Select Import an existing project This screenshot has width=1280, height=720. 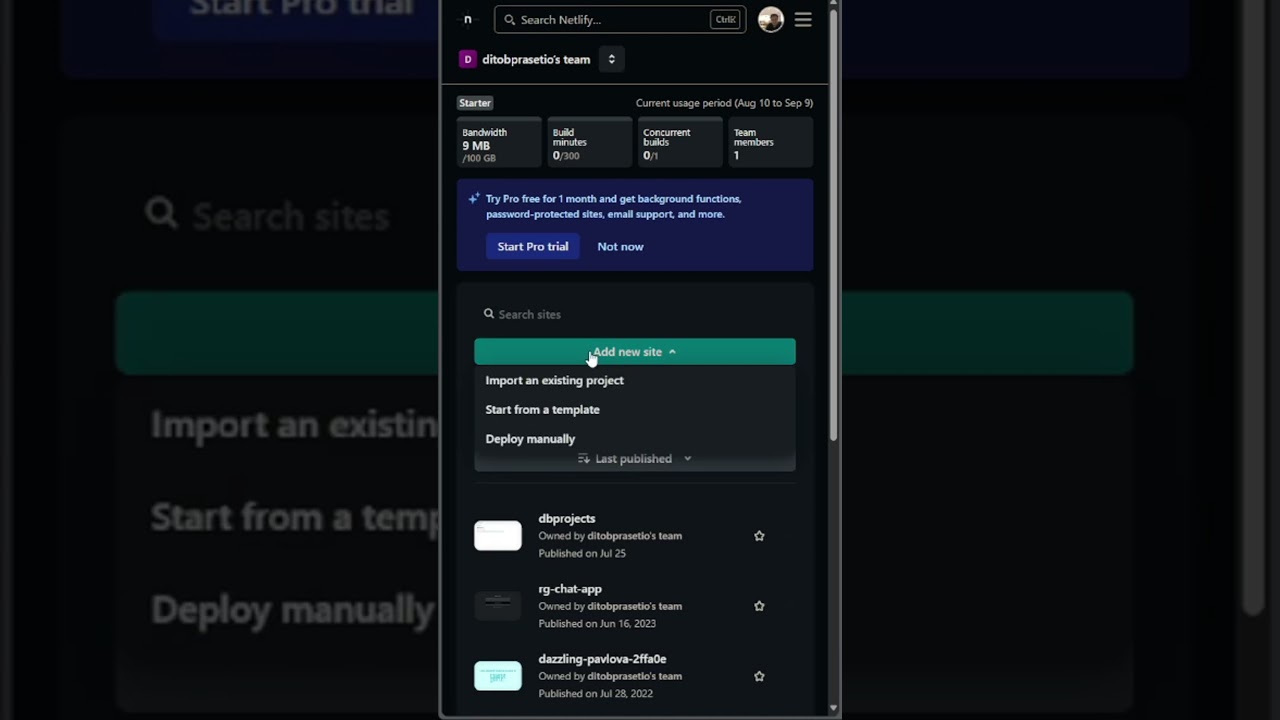coord(555,381)
